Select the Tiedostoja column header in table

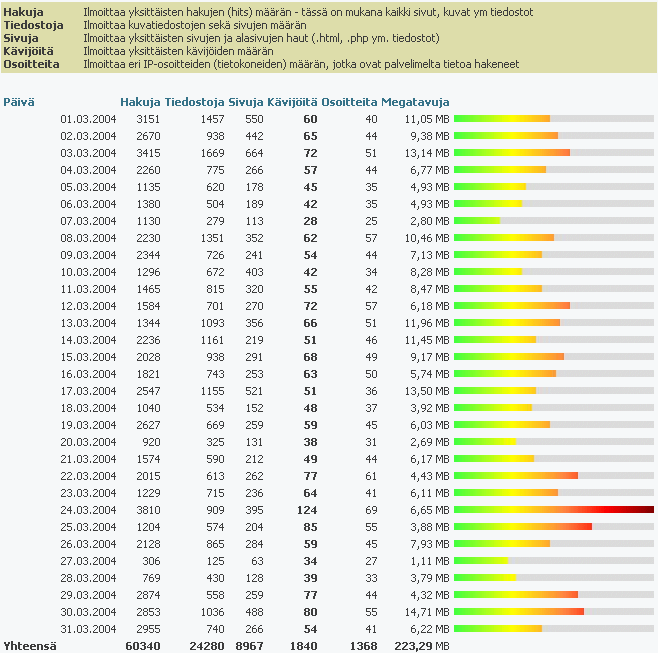click(x=194, y=102)
